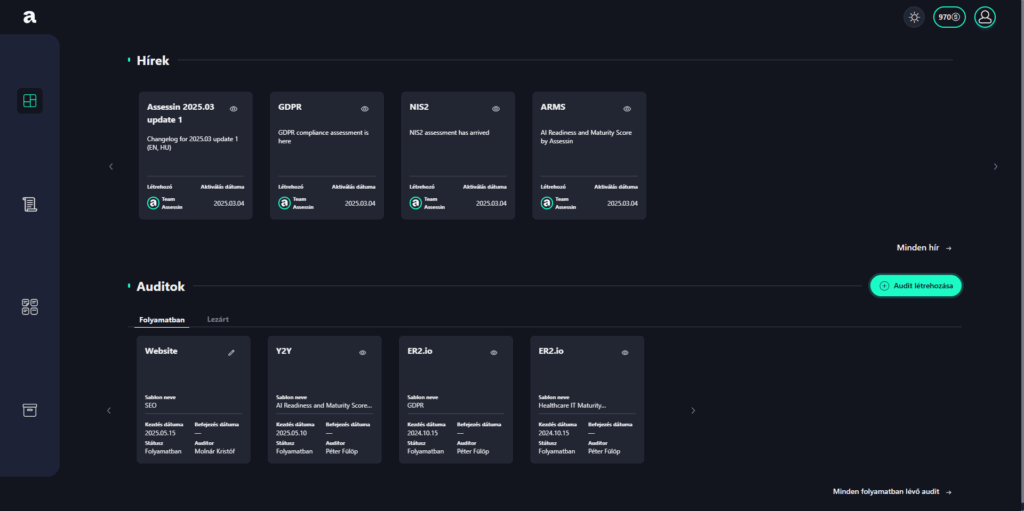Switch to the Lezárt tab
1024x511 pixels.
217,319
